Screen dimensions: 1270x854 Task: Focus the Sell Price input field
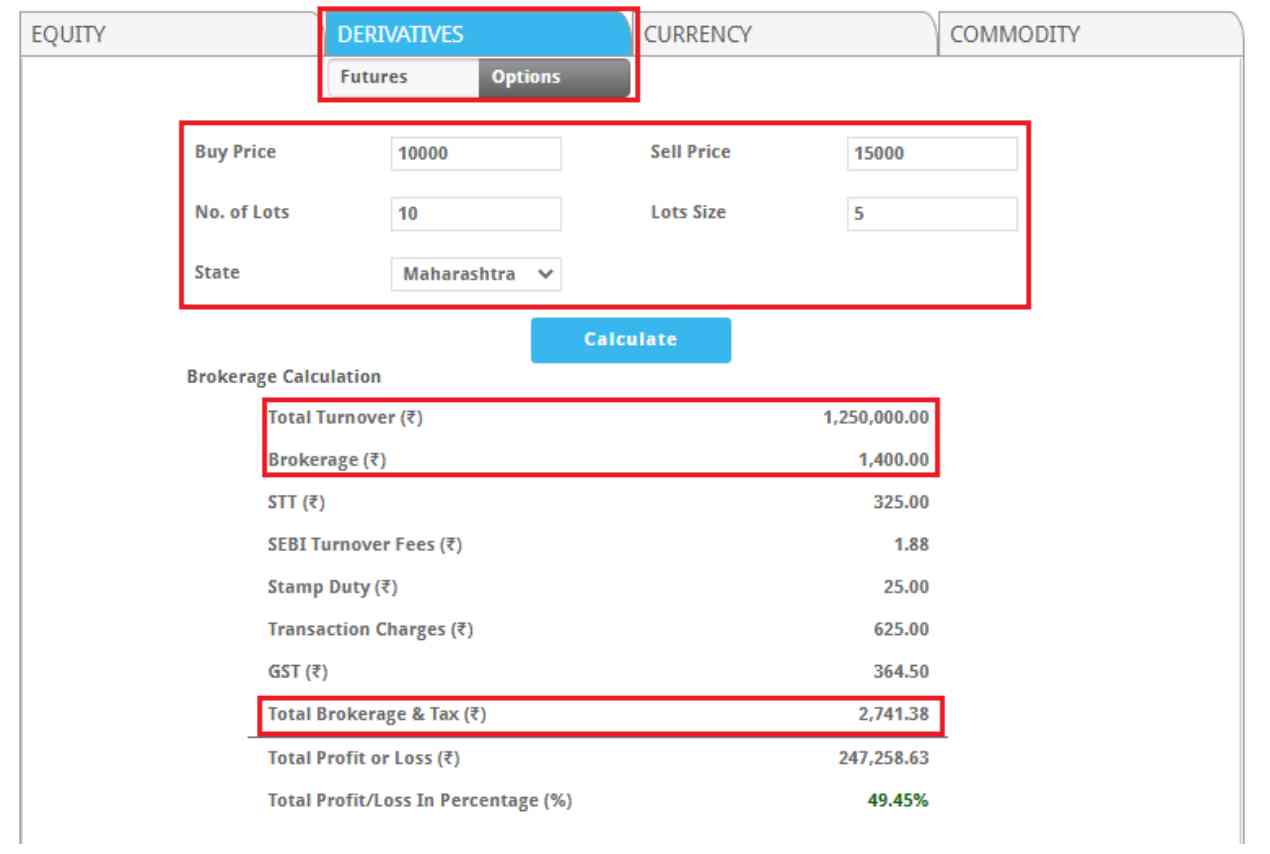tap(931, 155)
